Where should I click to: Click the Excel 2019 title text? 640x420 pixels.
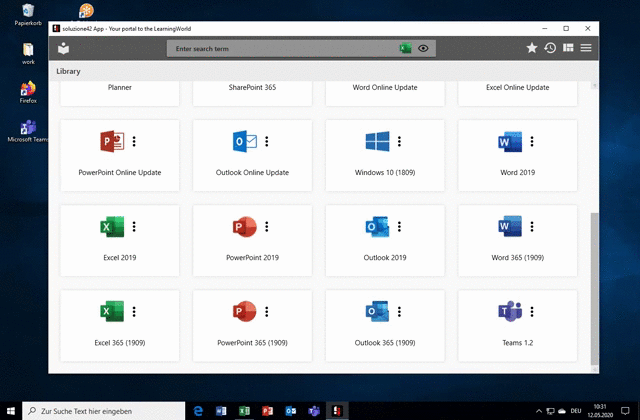(120, 258)
